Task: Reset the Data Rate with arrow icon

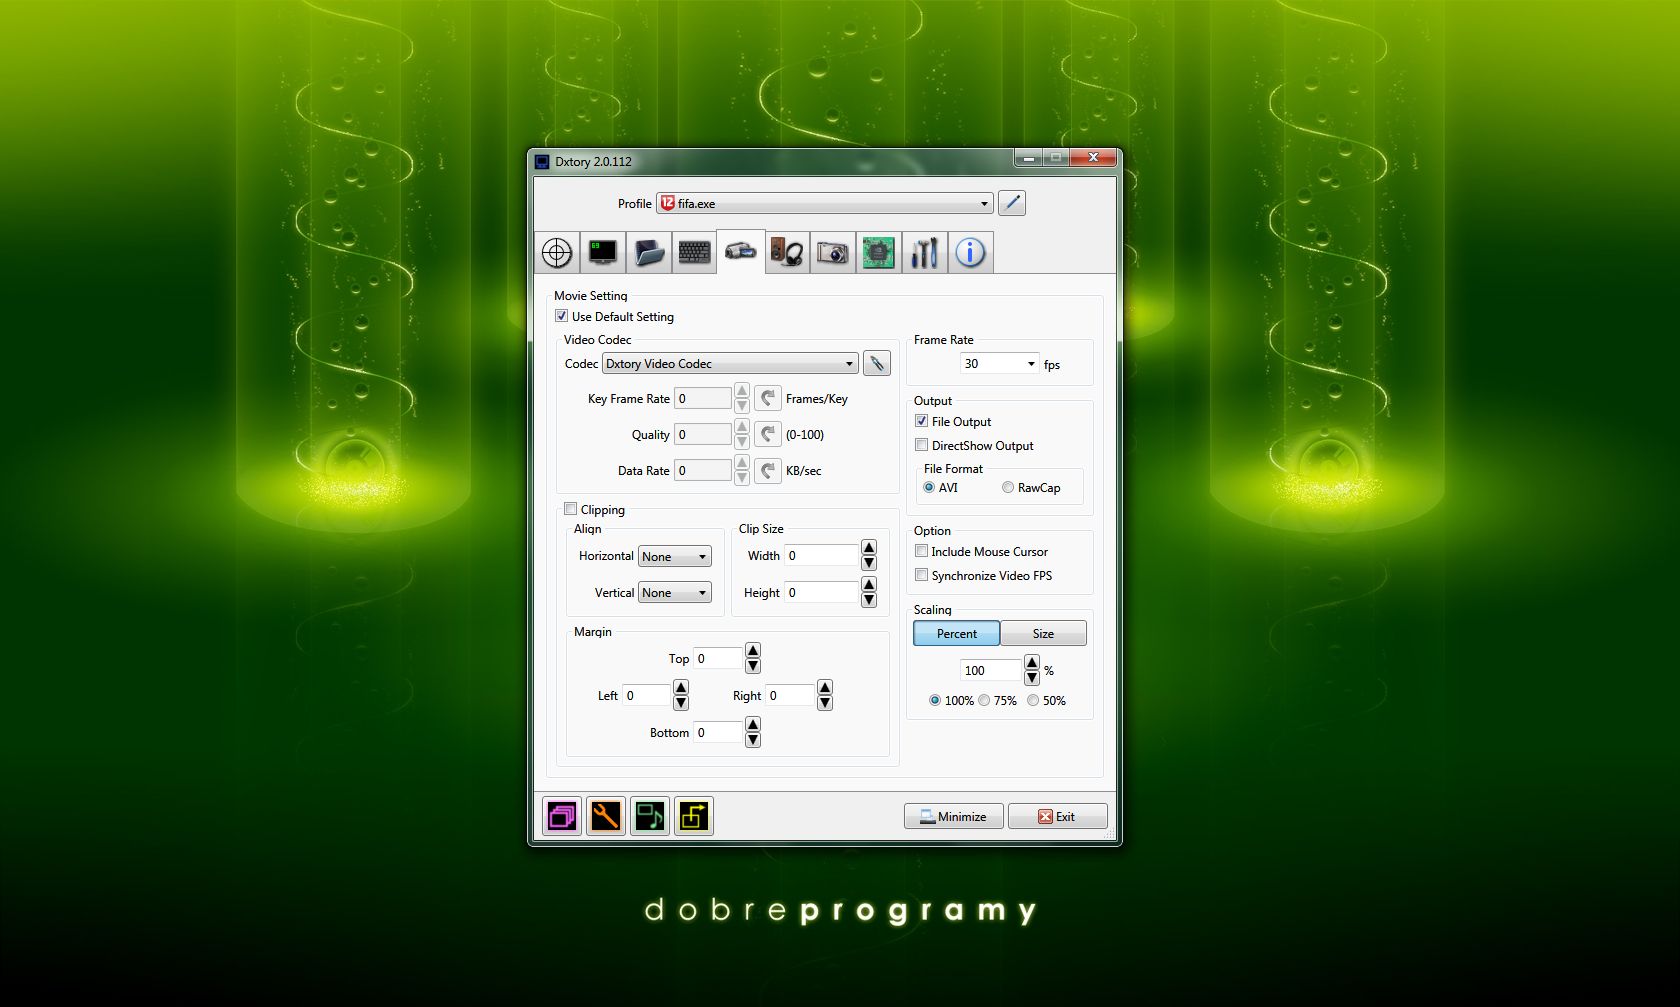Action: pos(768,470)
